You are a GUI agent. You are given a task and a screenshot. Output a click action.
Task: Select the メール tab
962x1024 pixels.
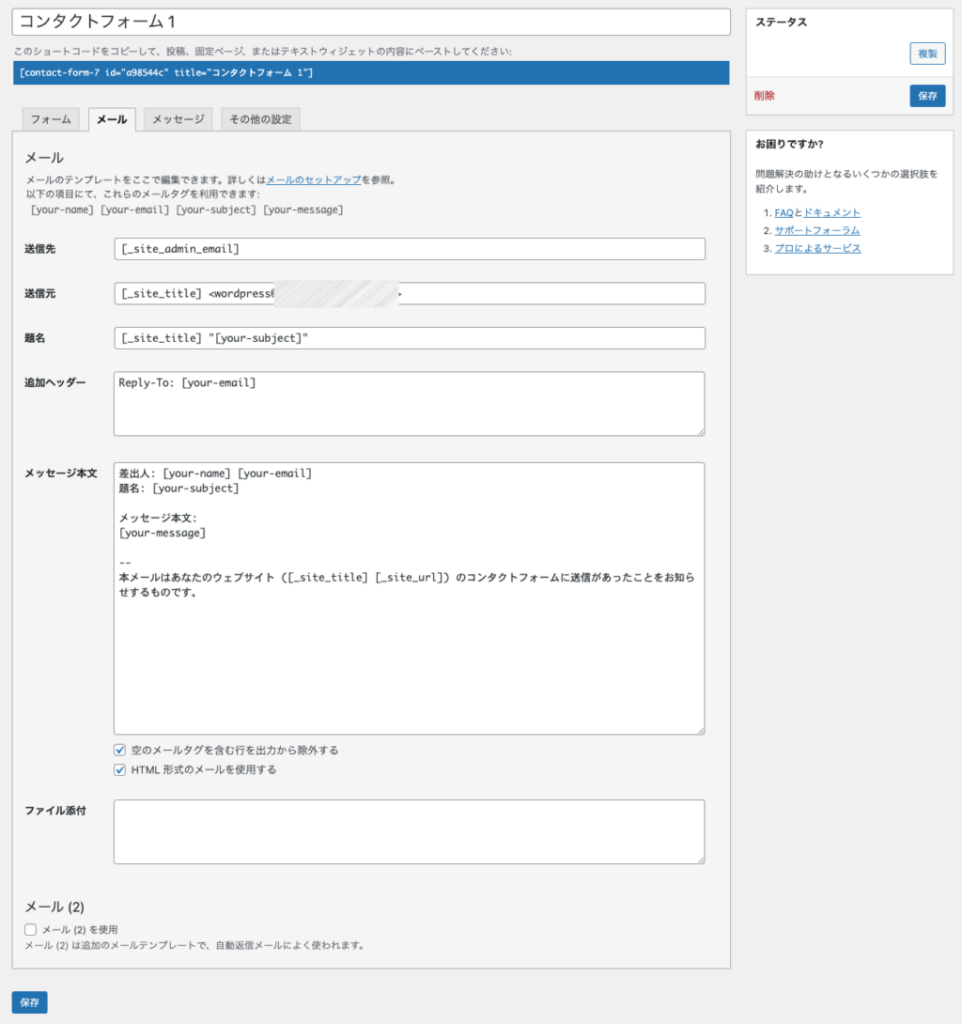click(111, 119)
